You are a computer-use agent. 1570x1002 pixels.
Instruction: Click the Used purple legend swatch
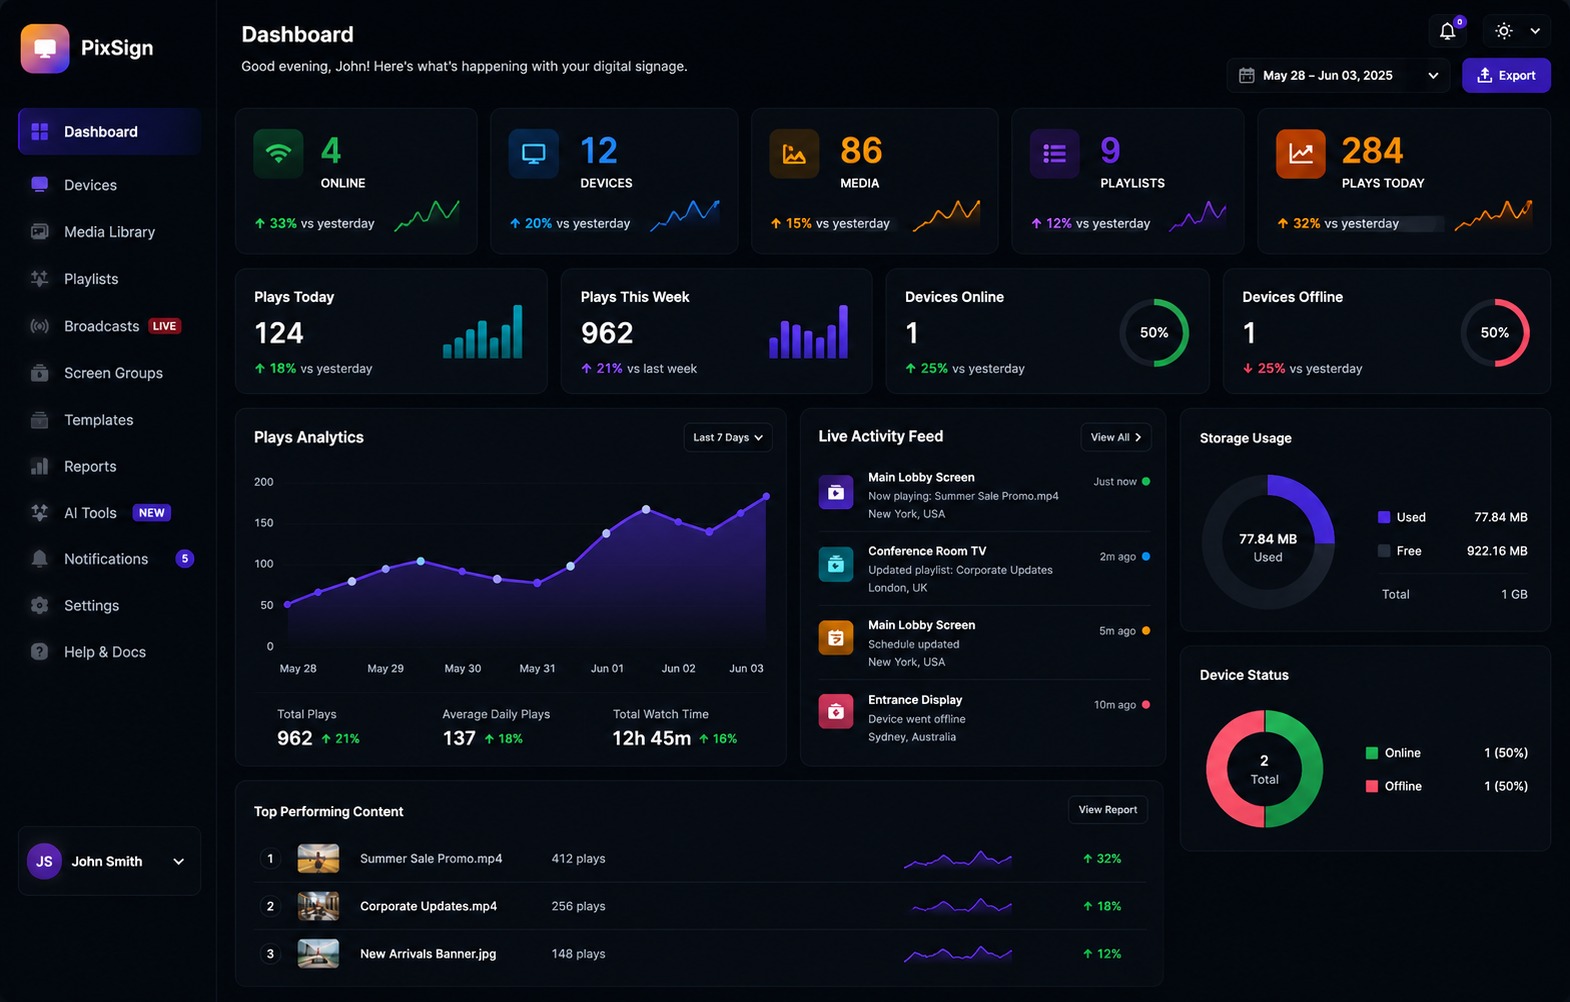coord(1384,517)
